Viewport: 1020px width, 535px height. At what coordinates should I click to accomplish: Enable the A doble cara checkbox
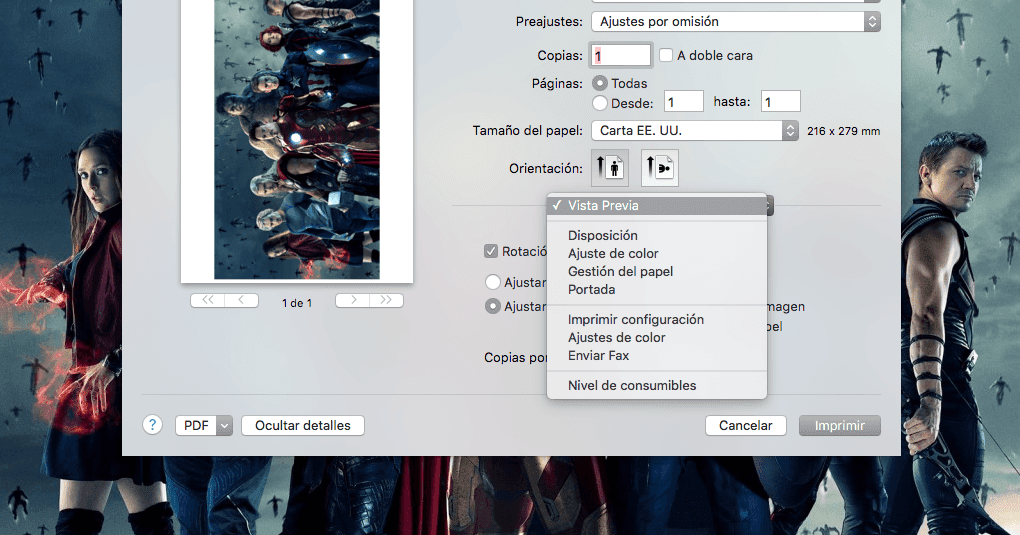point(665,55)
